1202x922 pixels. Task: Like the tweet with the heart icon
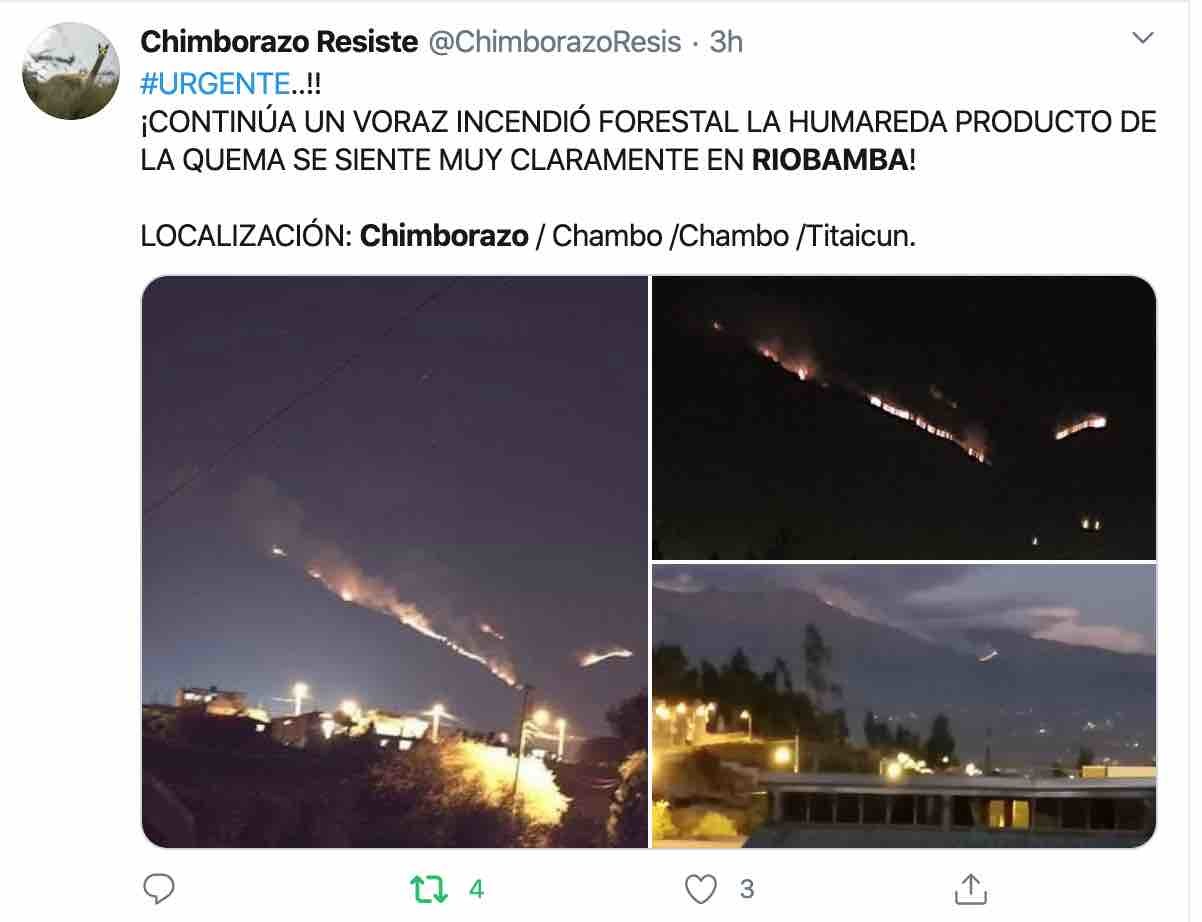point(703,889)
